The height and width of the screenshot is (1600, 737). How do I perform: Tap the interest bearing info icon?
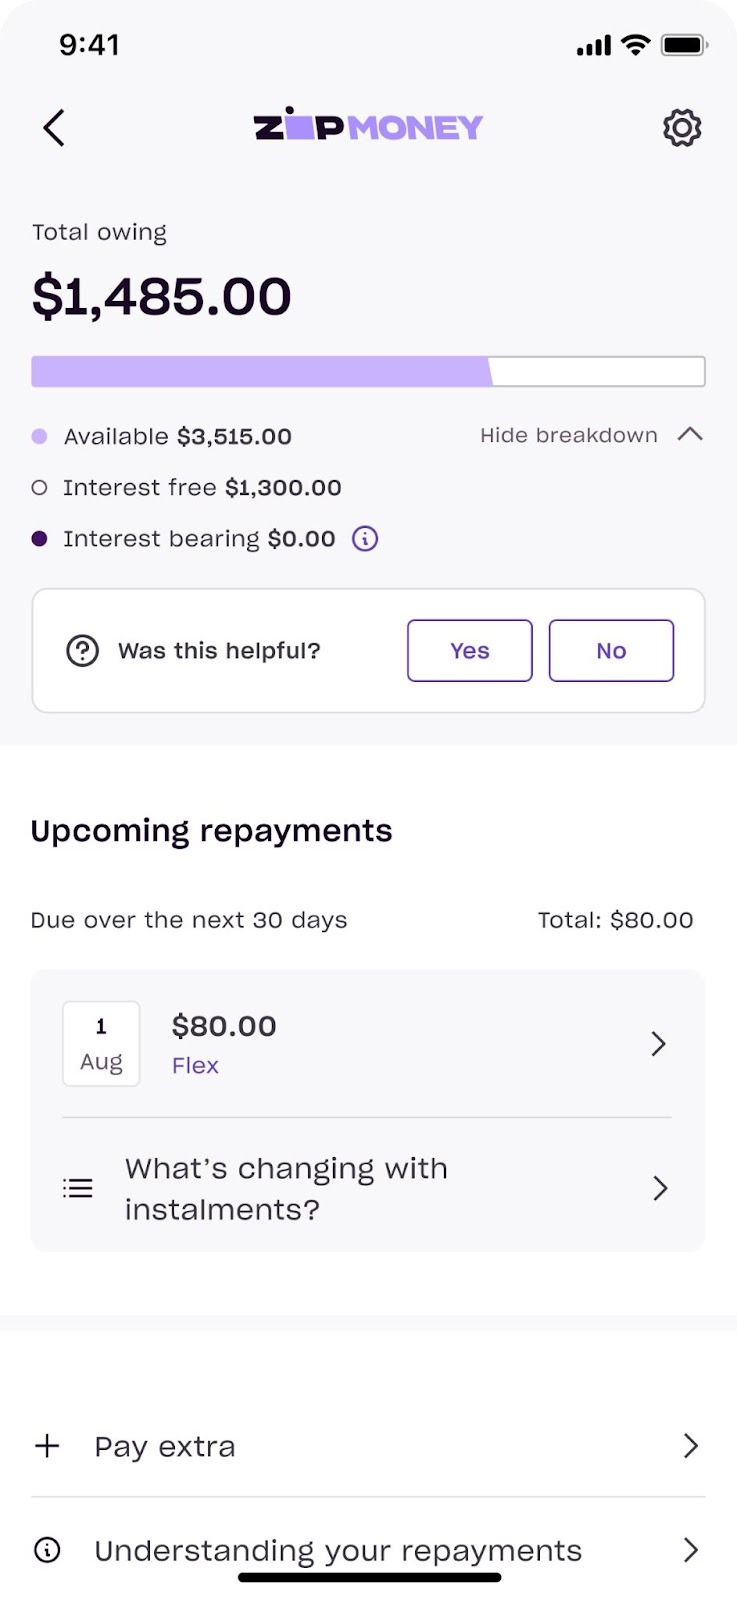coord(365,539)
